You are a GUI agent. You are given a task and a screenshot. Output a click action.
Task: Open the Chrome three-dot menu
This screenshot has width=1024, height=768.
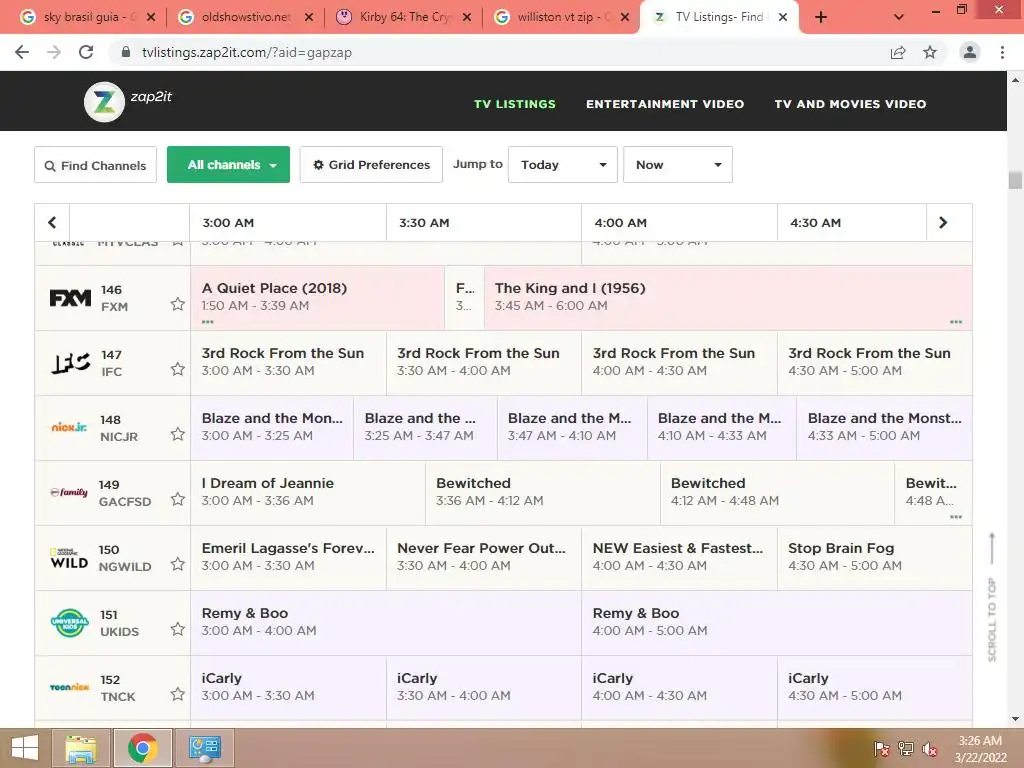tap(1002, 52)
